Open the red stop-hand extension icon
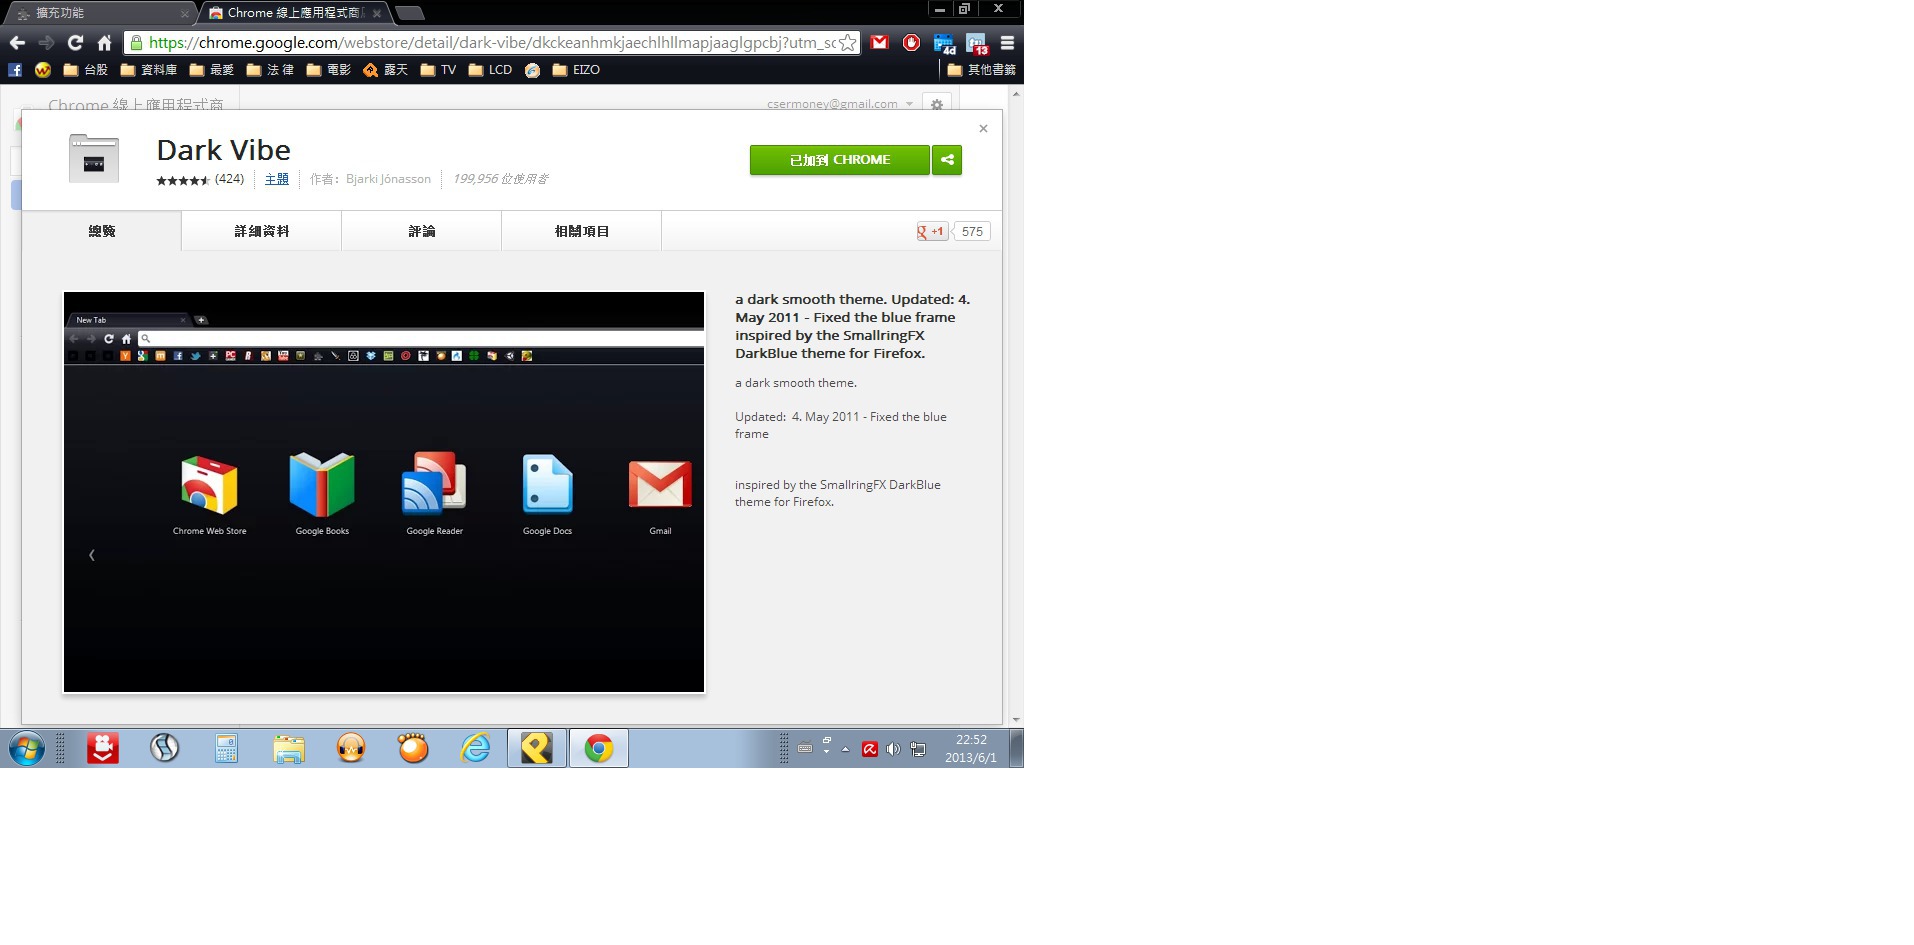The image size is (1914, 945). (x=911, y=43)
